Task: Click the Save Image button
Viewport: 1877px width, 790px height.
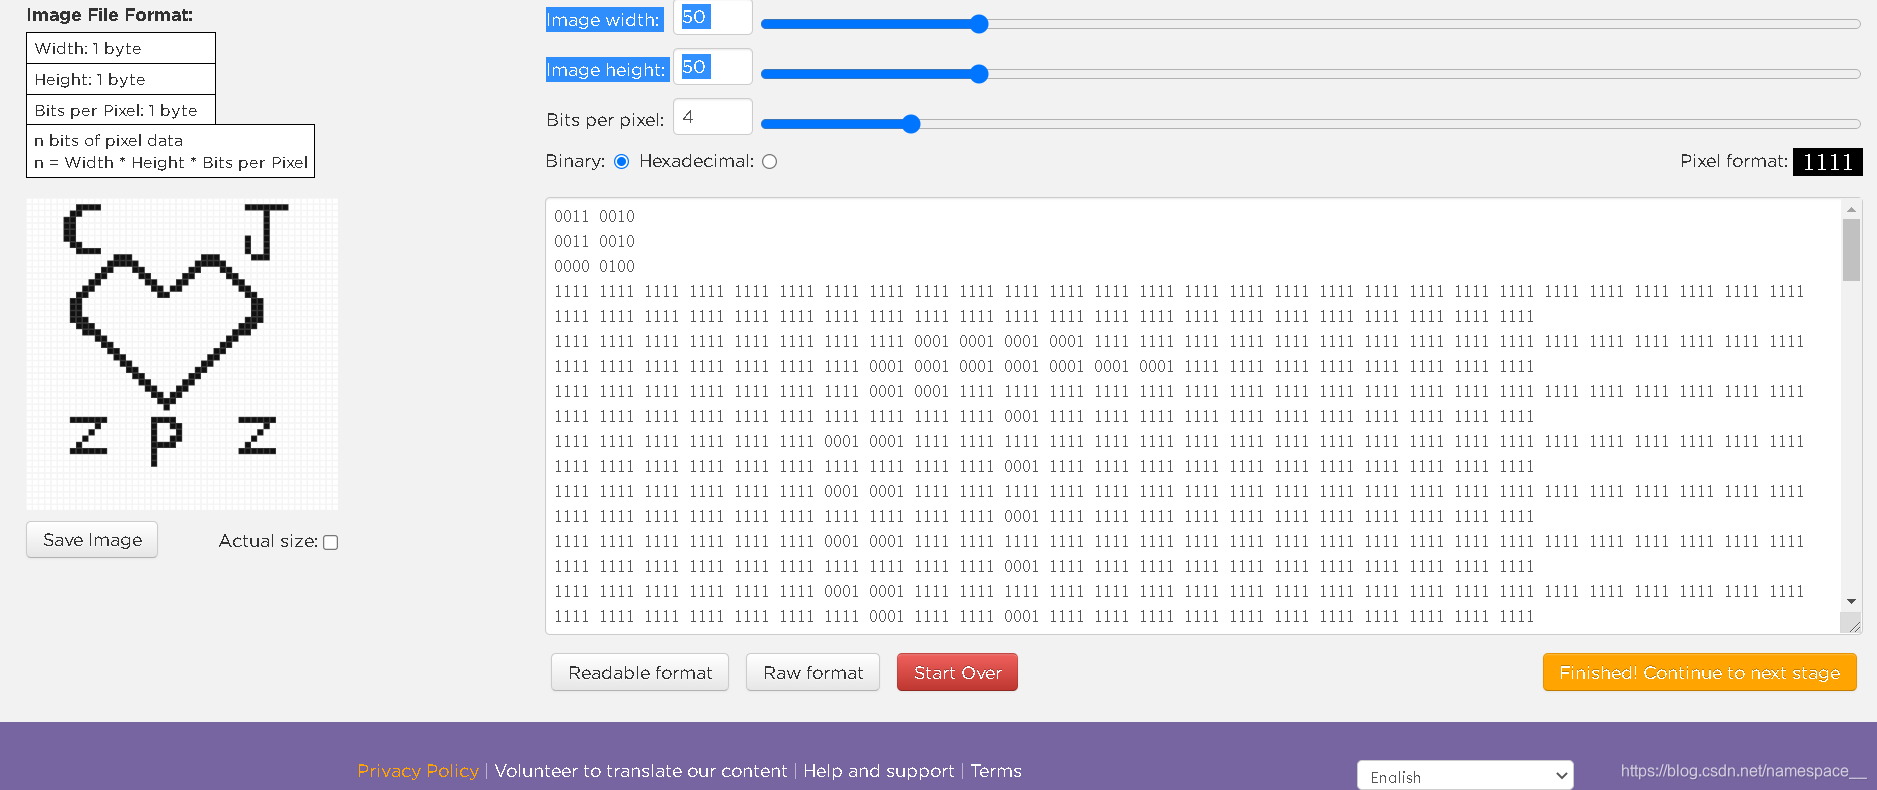Action: click(92, 540)
